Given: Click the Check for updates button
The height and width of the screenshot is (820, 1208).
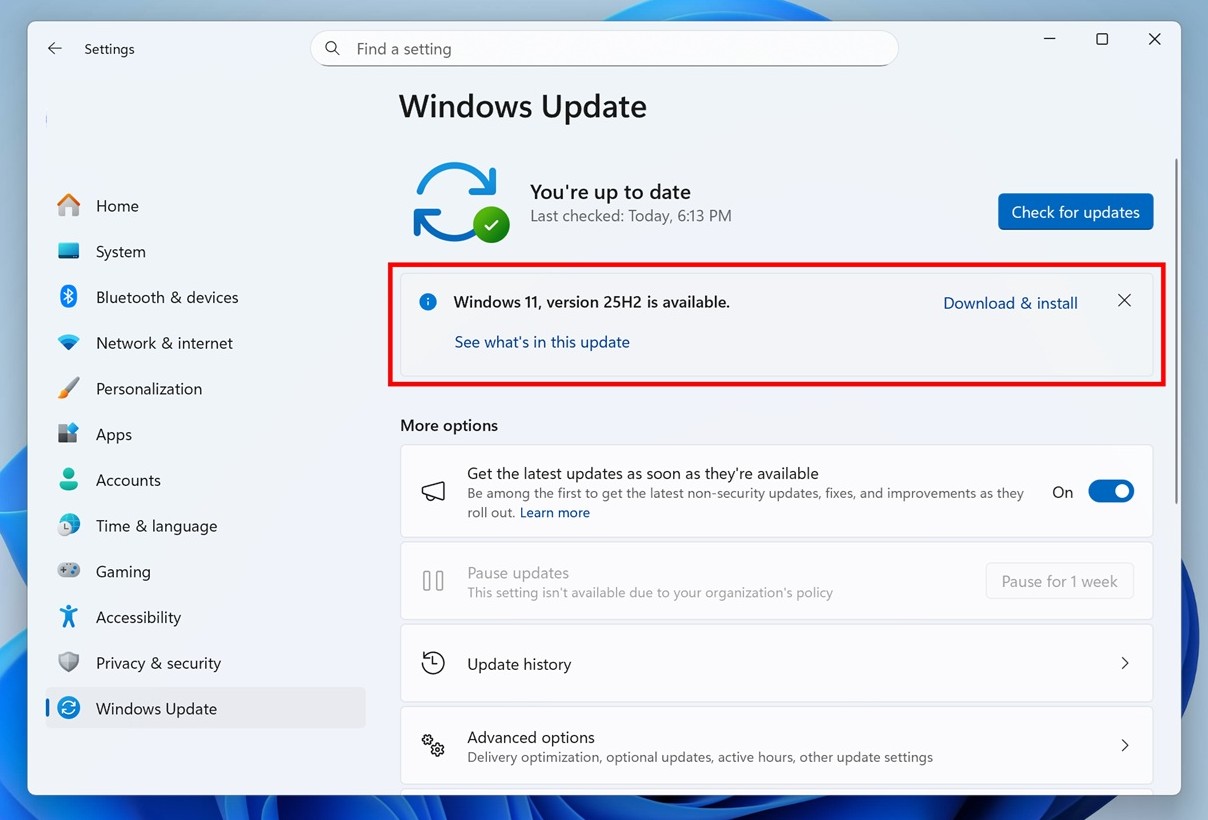Looking at the screenshot, I should coord(1075,212).
